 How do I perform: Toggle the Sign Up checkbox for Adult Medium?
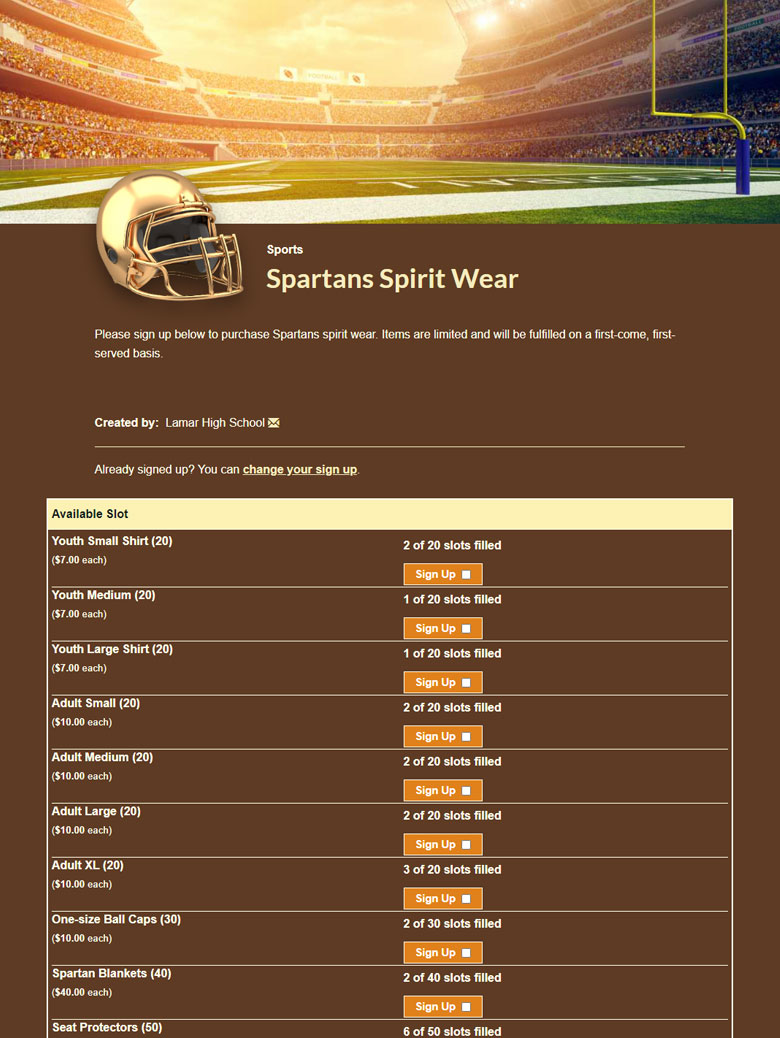coord(466,791)
